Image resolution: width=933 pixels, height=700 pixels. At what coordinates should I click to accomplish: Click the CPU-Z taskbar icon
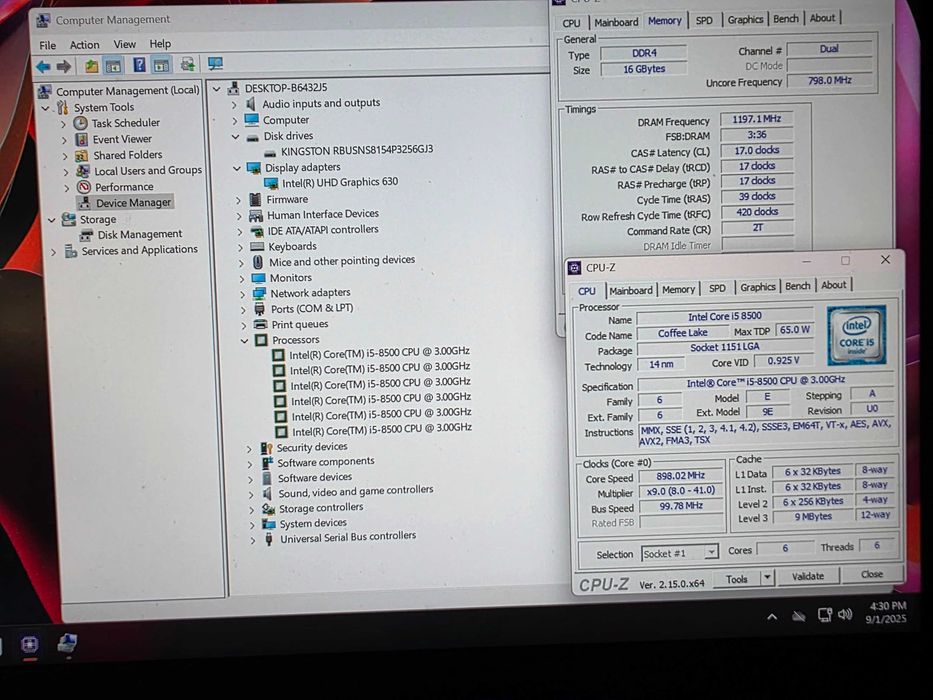pos(30,645)
